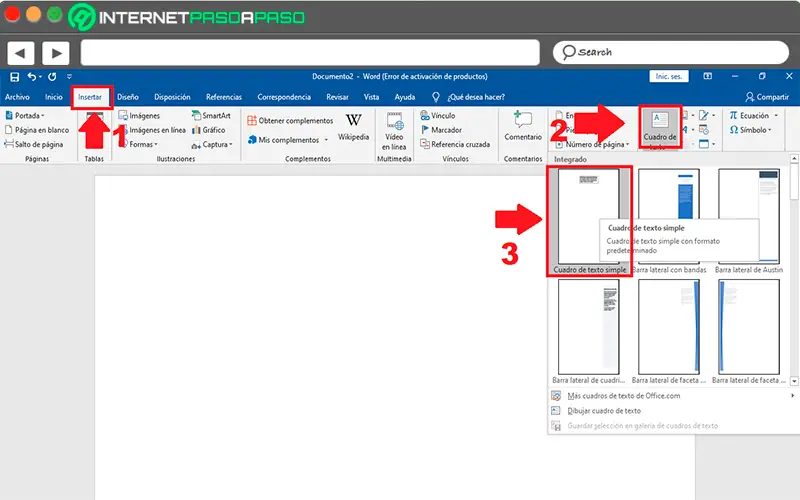Image resolution: width=800 pixels, height=500 pixels.
Task: Insert a Referencia cruzada
Action: point(455,144)
